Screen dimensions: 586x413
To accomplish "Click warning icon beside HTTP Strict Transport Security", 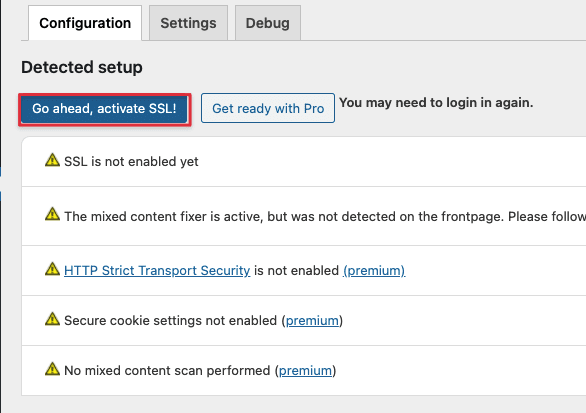I will coord(52,269).
